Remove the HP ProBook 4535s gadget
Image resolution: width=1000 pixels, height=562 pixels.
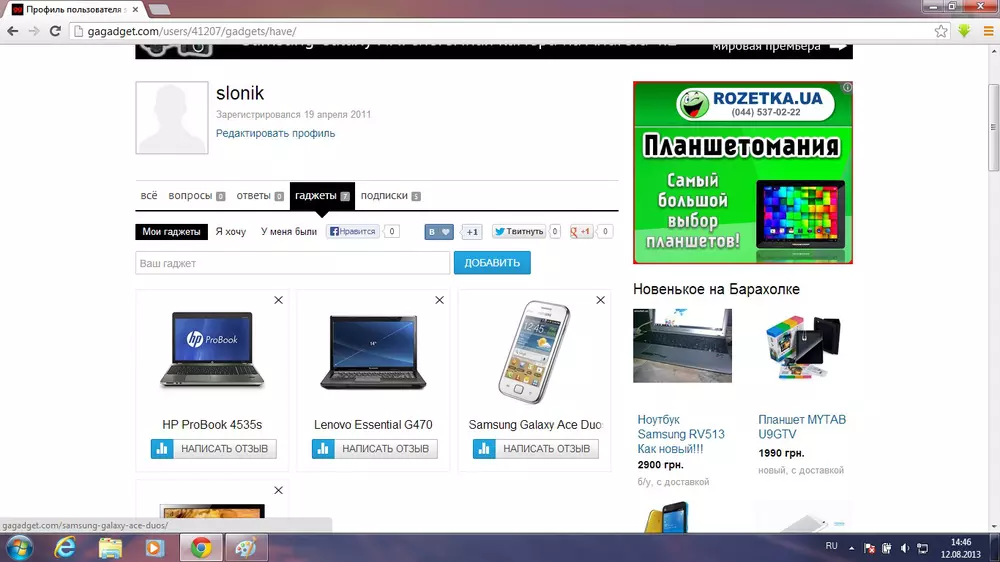tap(278, 300)
